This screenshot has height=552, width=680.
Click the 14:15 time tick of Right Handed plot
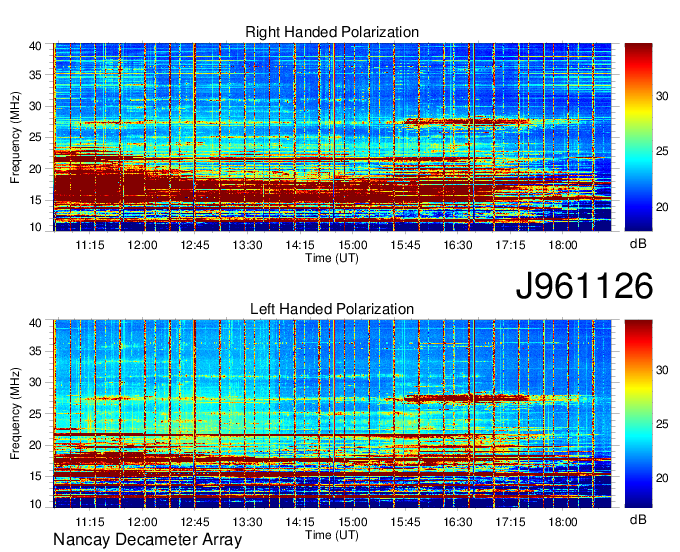300,245
